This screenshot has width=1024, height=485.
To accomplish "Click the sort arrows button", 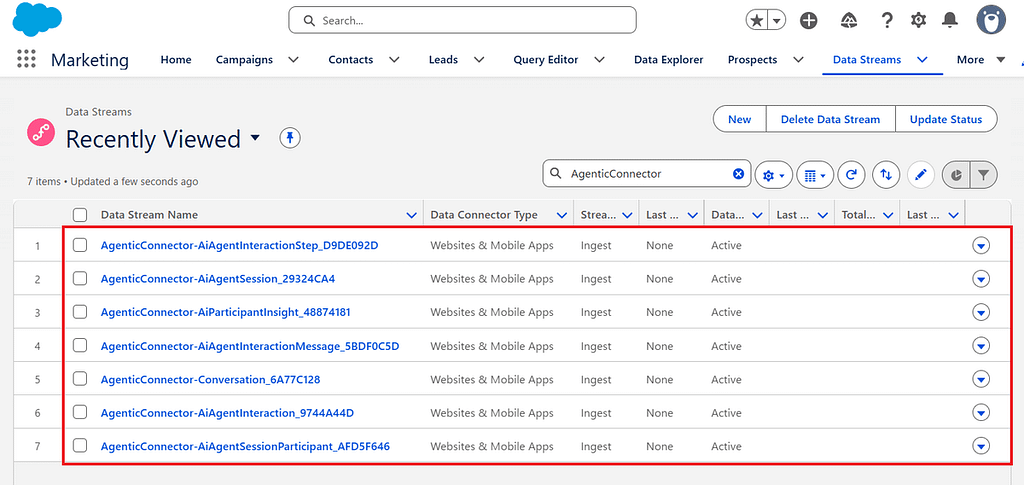I will coord(886,175).
